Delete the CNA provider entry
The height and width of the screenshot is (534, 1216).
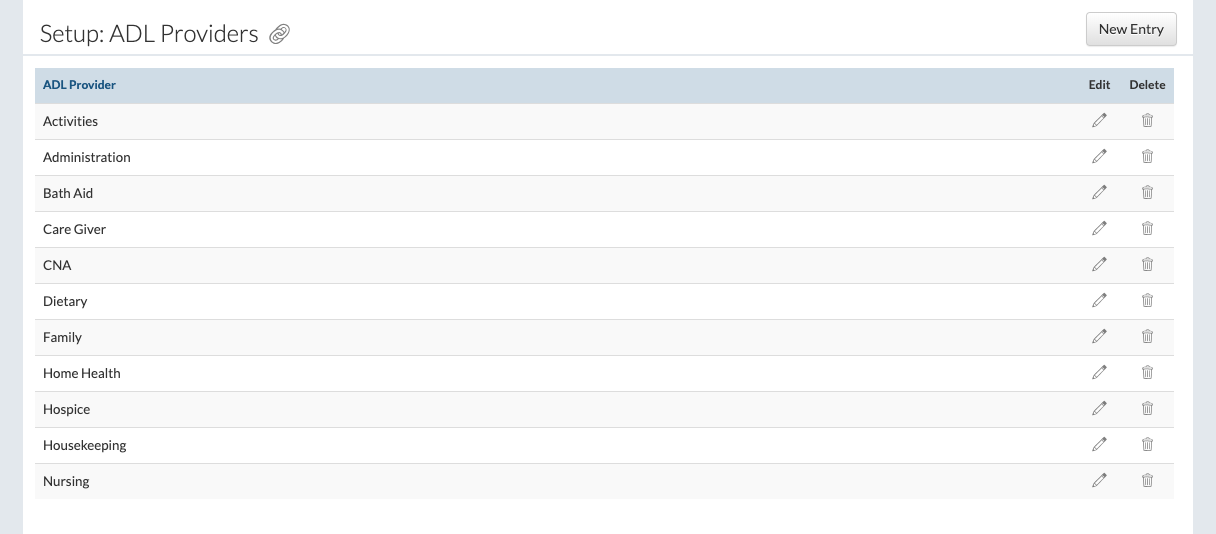(x=1147, y=265)
